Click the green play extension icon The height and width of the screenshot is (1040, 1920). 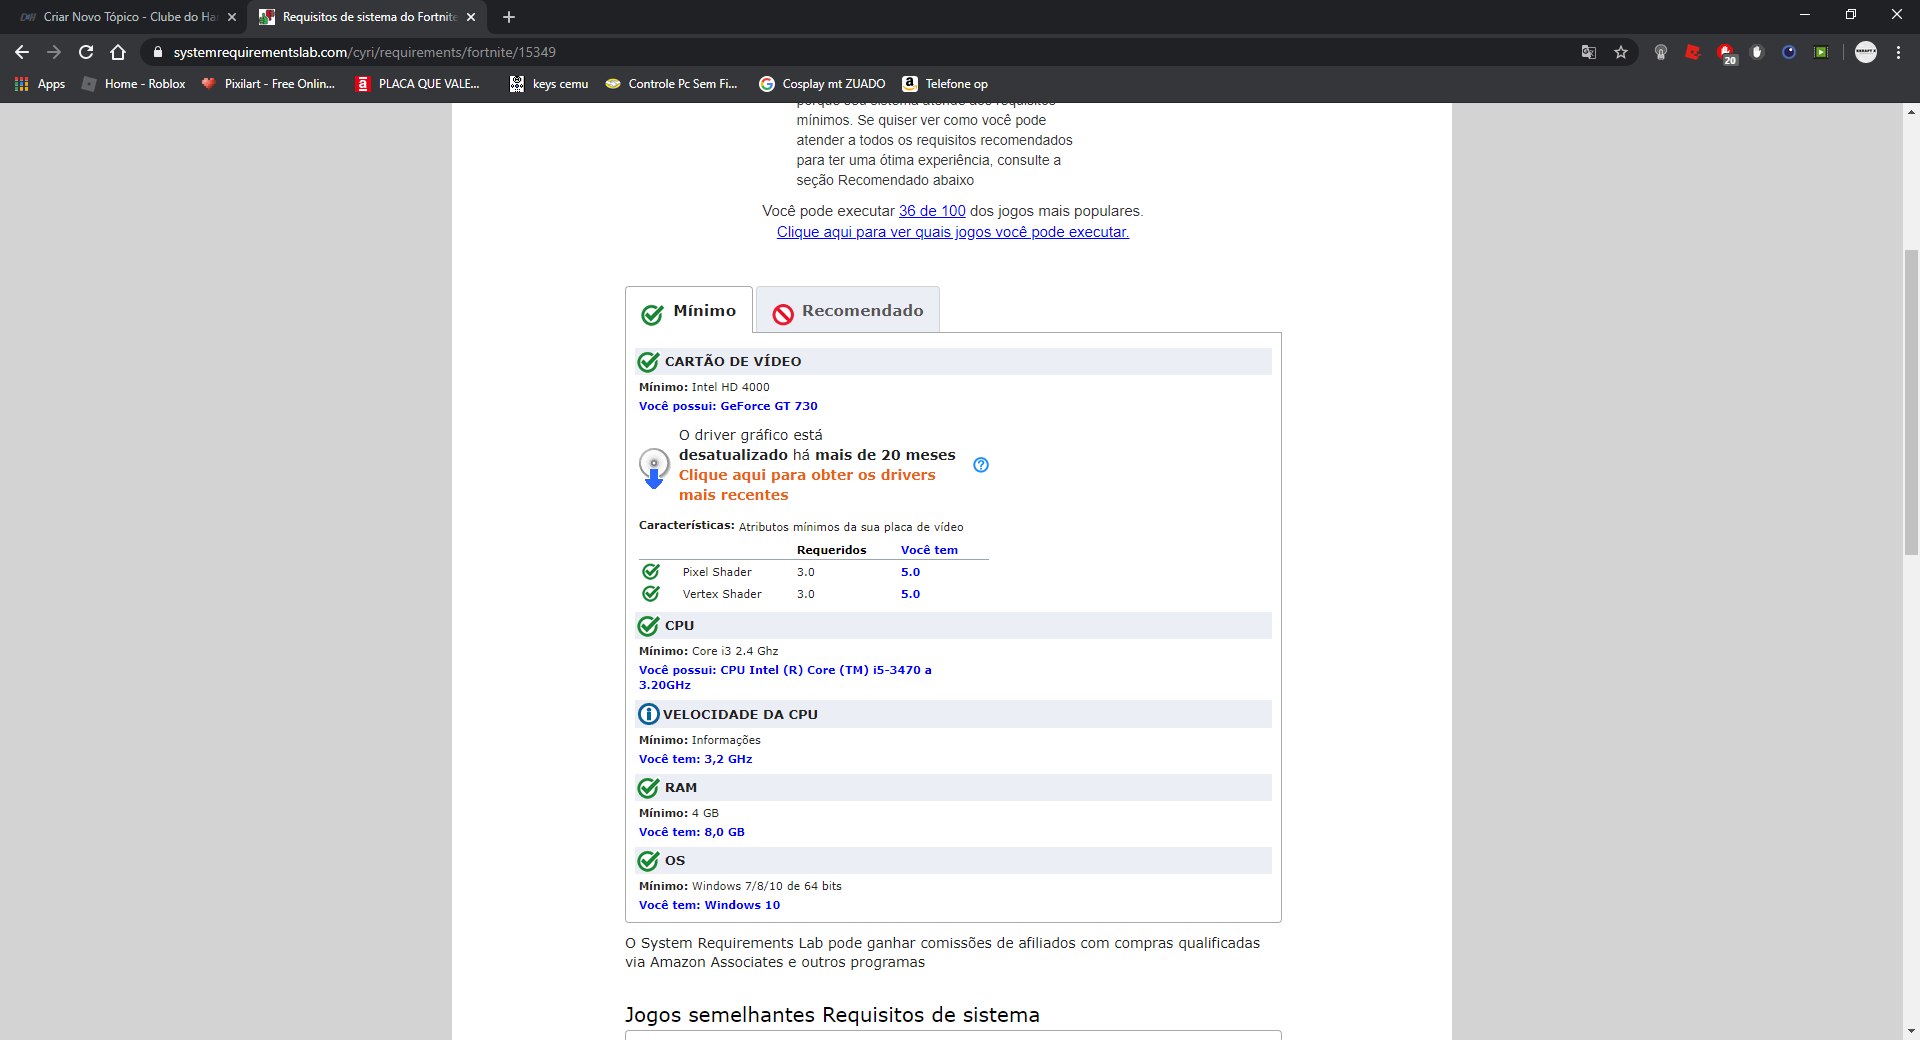[x=1821, y=52]
